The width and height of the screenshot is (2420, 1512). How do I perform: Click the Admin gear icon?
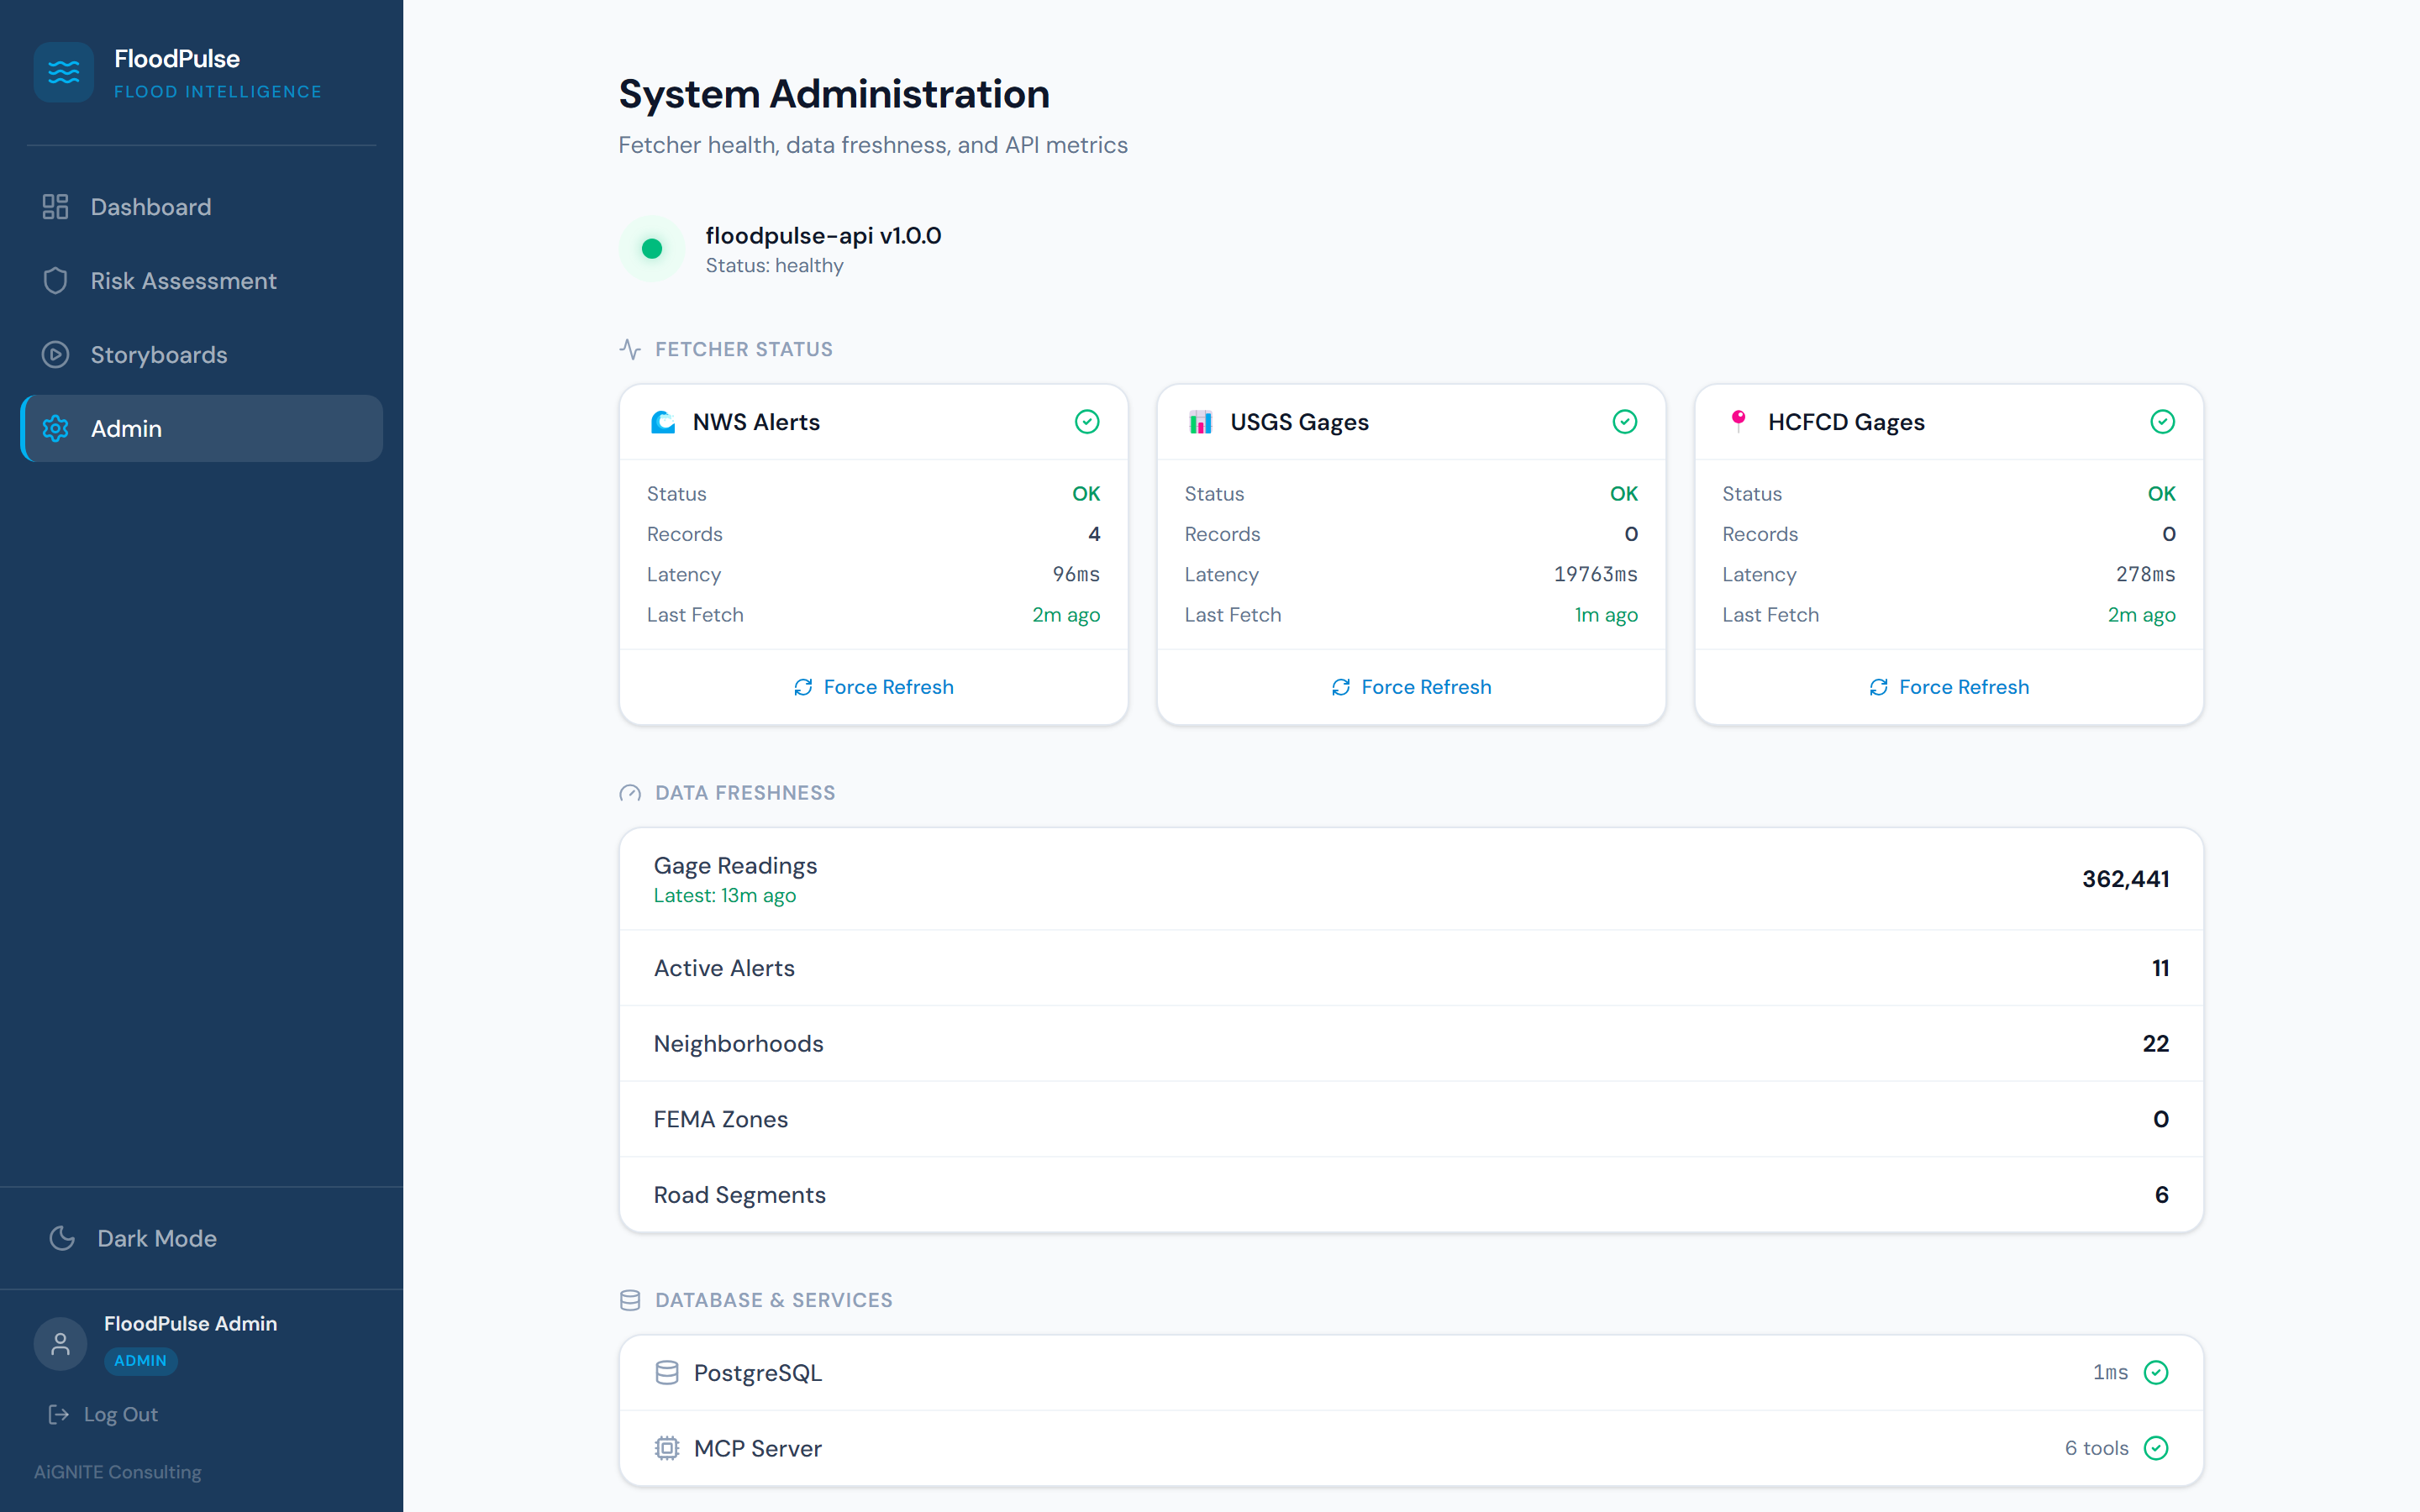pos(55,428)
